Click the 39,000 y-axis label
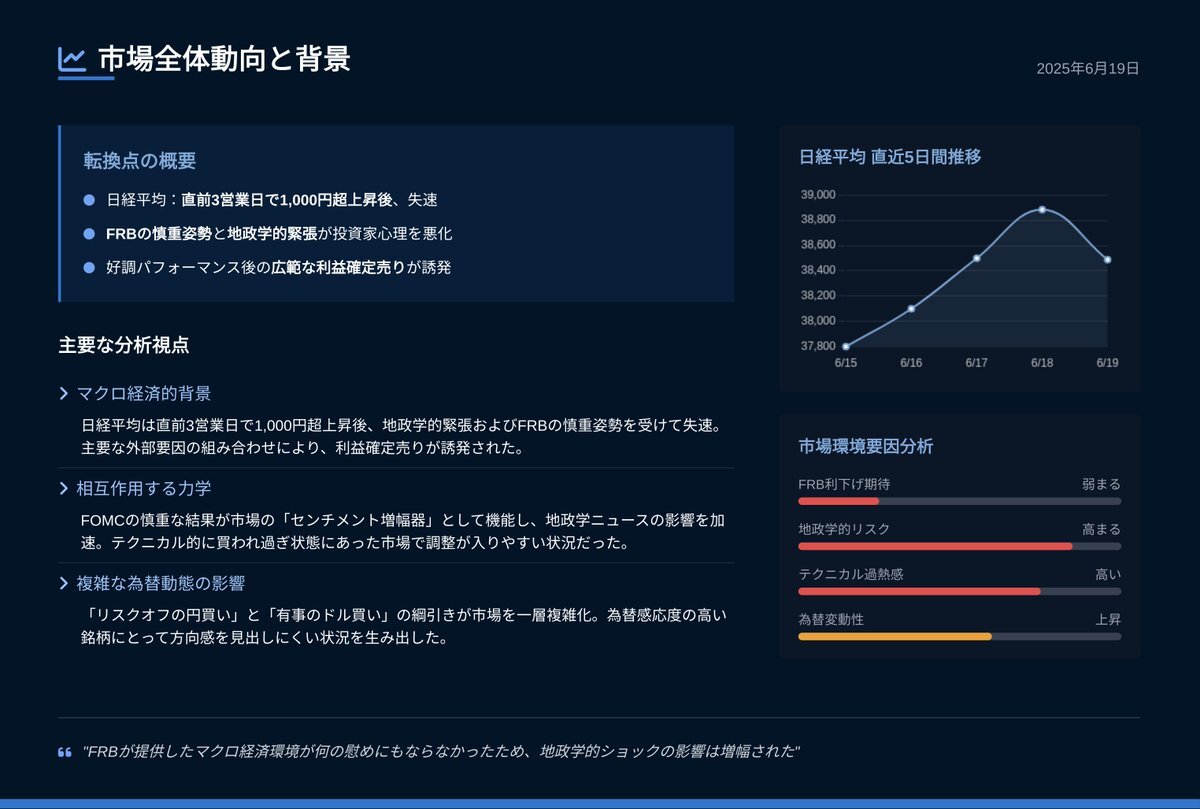This screenshot has height=809, width=1200. tap(818, 194)
